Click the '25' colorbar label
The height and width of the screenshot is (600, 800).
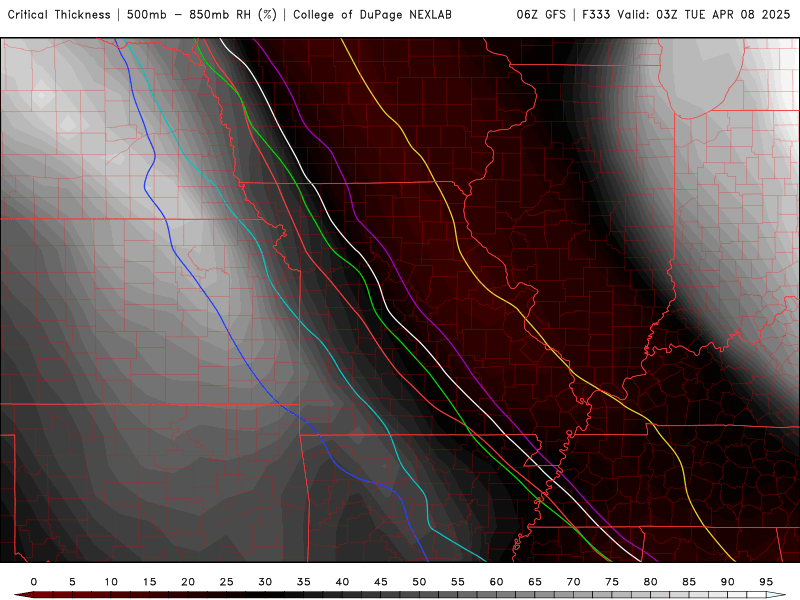tap(227, 582)
